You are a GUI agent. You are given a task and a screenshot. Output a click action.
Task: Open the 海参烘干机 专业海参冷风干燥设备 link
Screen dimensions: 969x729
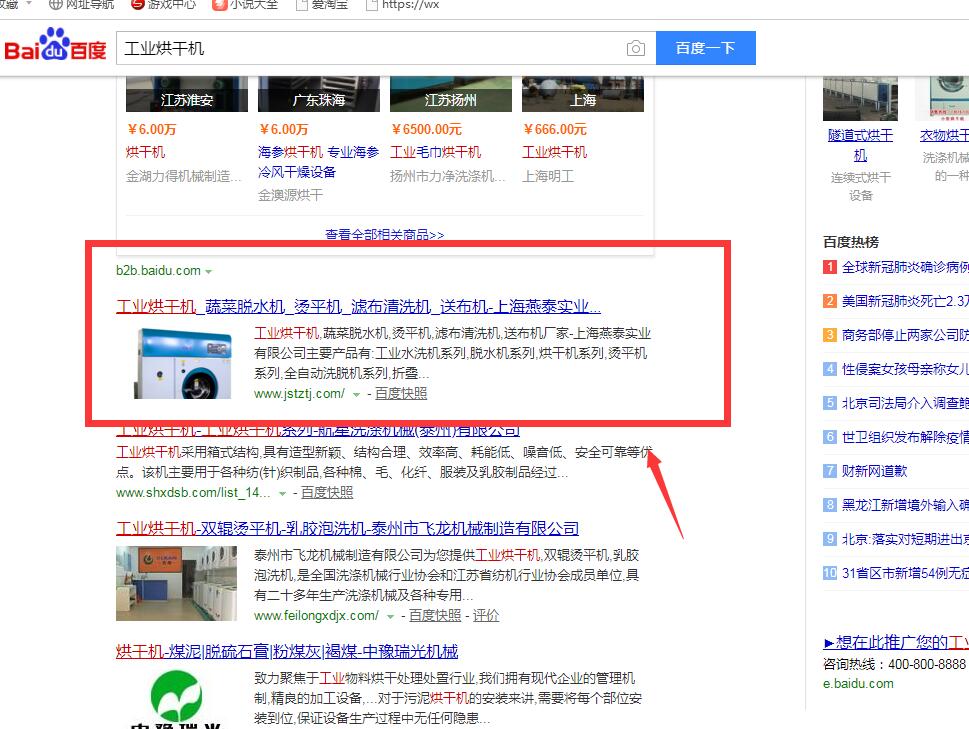pos(318,162)
